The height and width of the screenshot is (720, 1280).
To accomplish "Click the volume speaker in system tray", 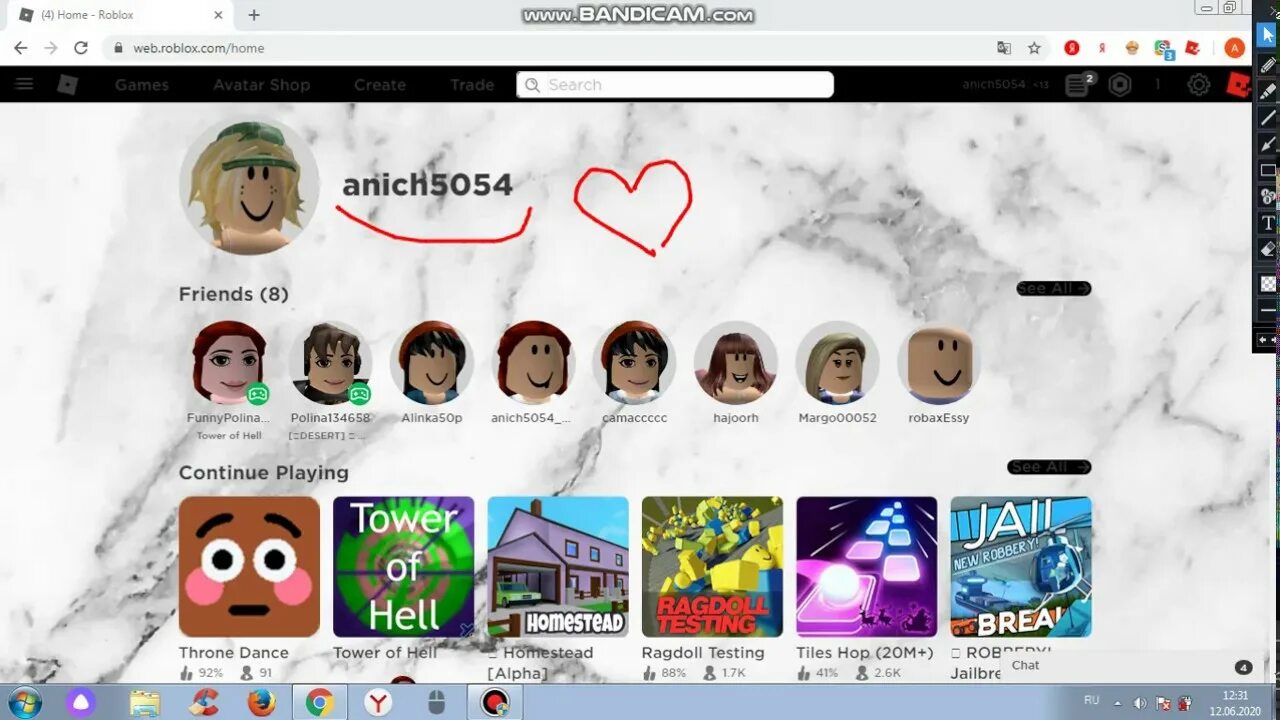I will pyautogui.click(x=1139, y=703).
